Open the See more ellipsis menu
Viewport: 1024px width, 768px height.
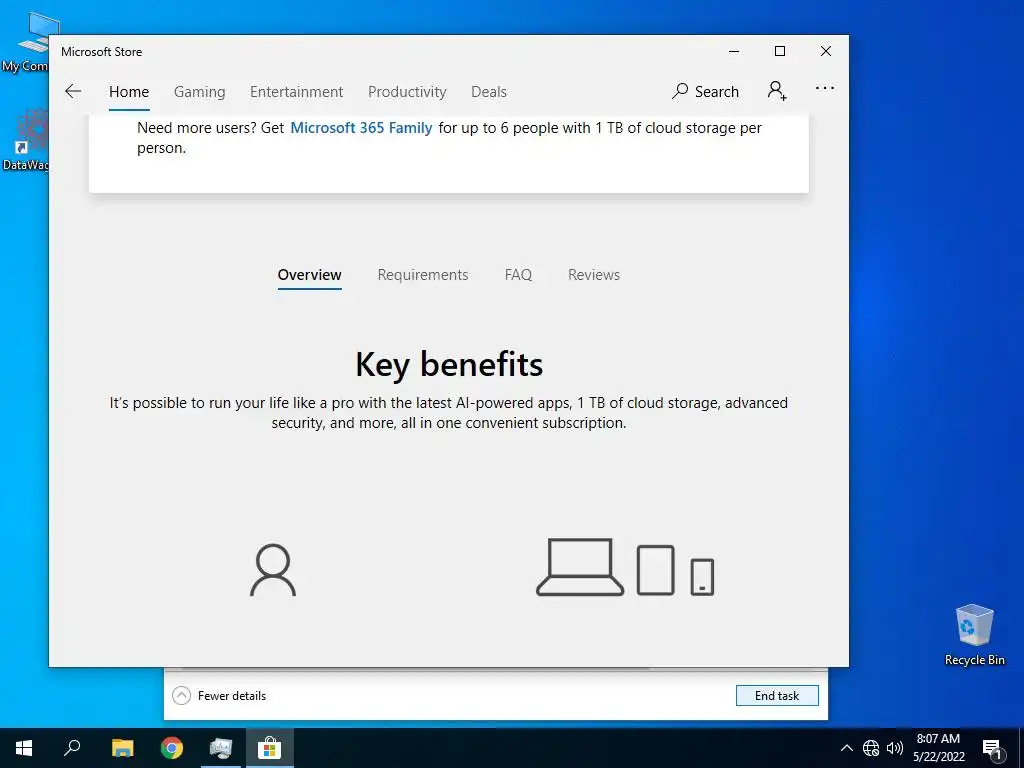click(x=825, y=88)
